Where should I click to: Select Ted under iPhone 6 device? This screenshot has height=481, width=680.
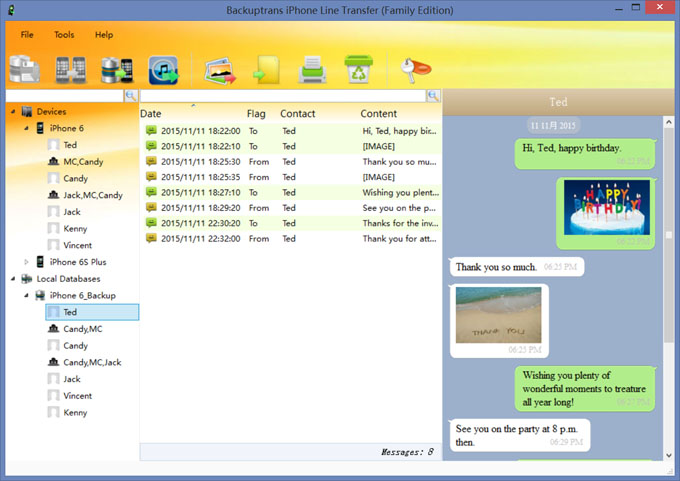pos(70,145)
